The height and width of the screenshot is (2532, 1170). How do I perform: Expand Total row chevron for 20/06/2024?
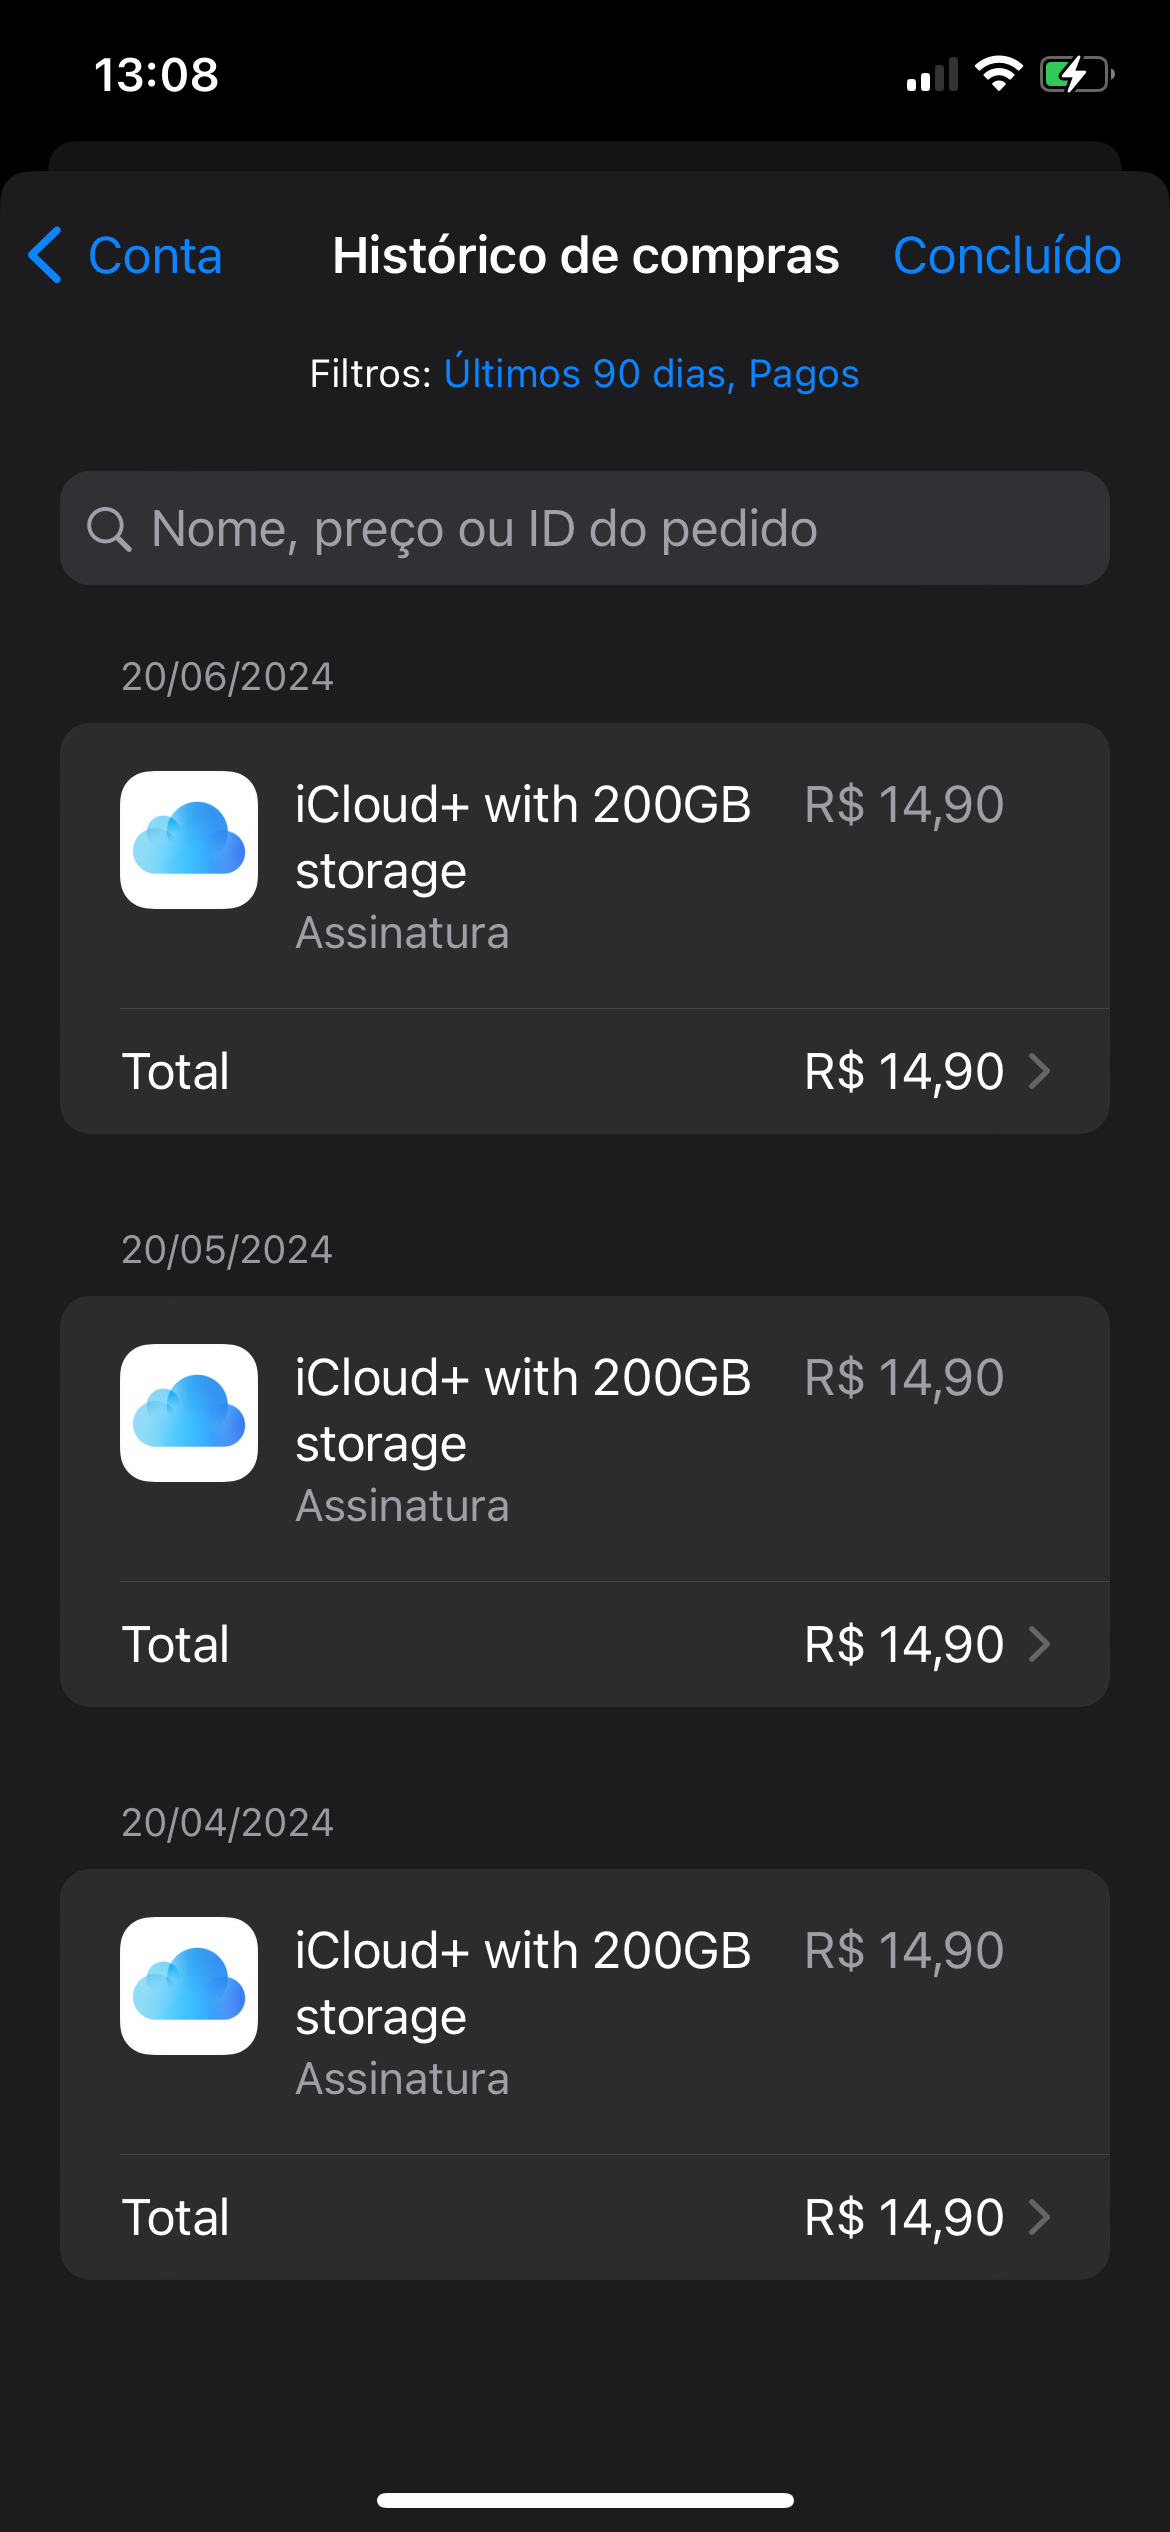[1040, 1071]
